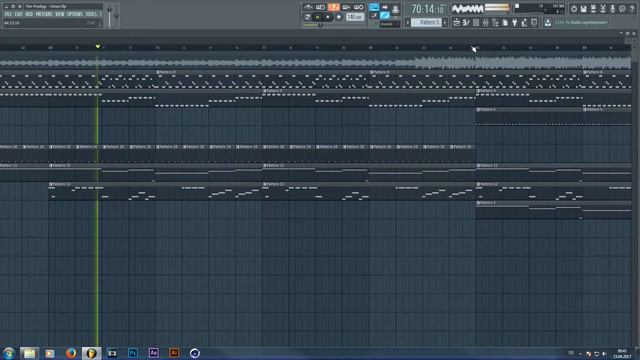Toggle loop recording
Screen dimensions: 640x360
coord(359,7)
